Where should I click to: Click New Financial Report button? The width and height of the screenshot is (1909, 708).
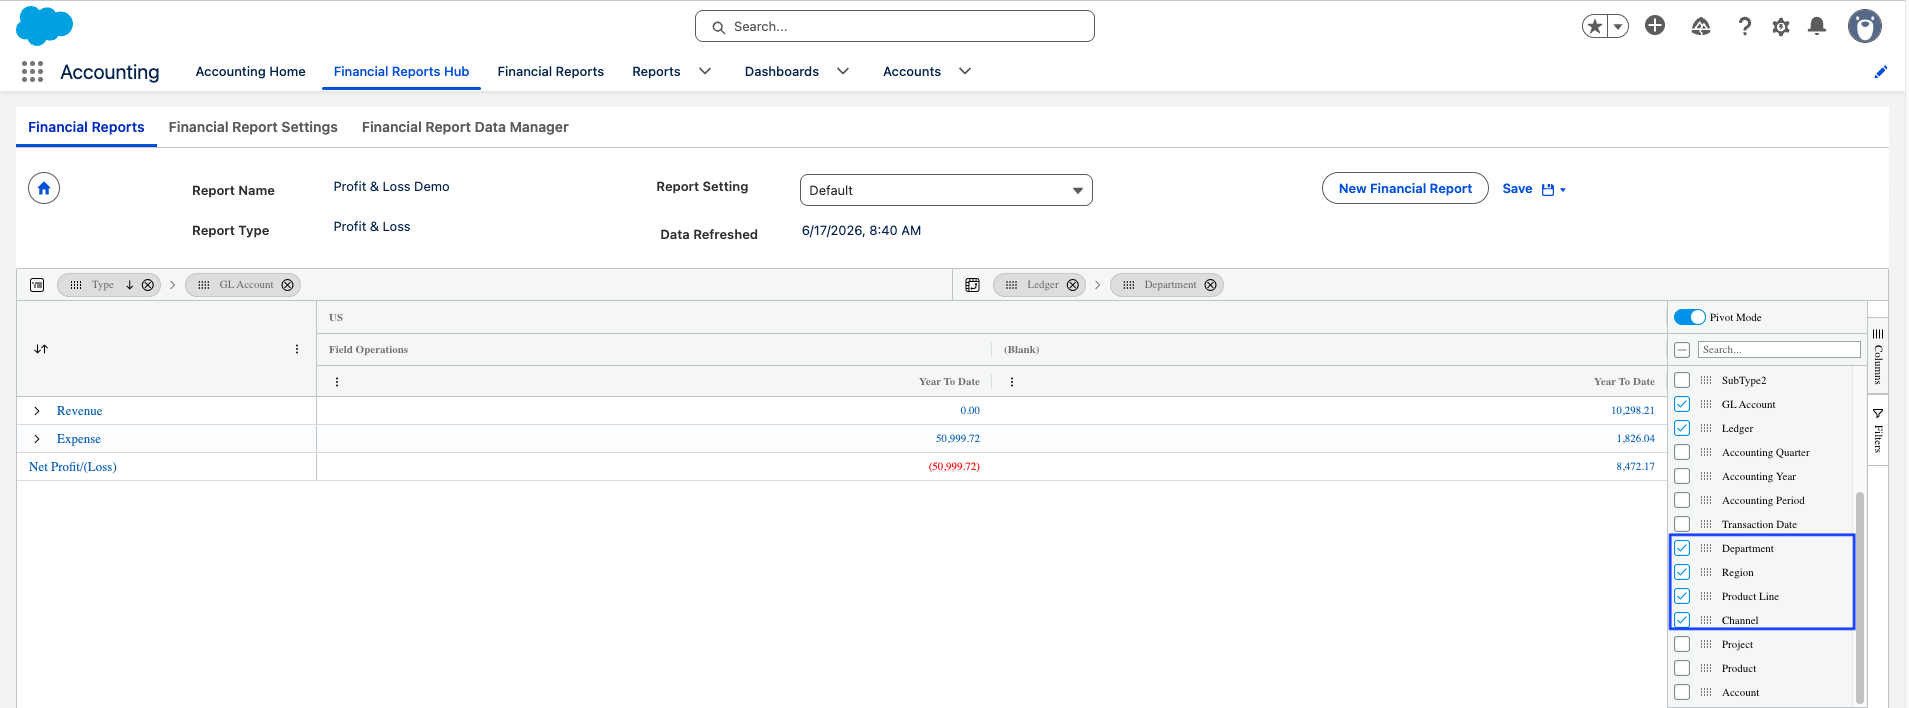pyautogui.click(x=1405, y=188)
